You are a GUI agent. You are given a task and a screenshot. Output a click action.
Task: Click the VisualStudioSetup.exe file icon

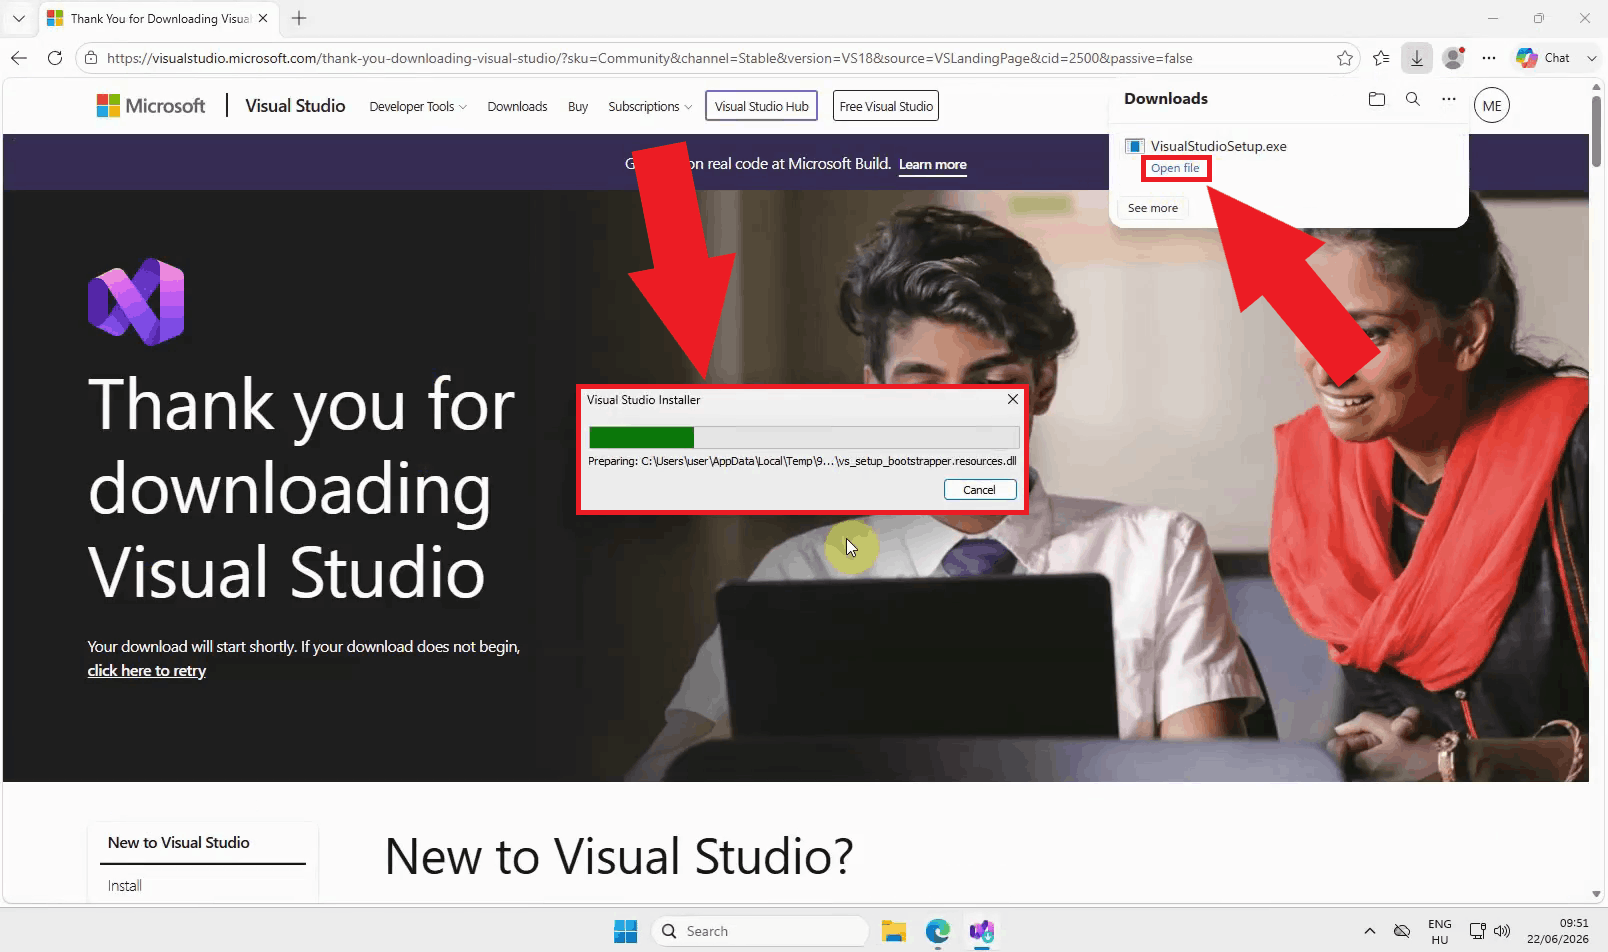tap(1134, 146)
